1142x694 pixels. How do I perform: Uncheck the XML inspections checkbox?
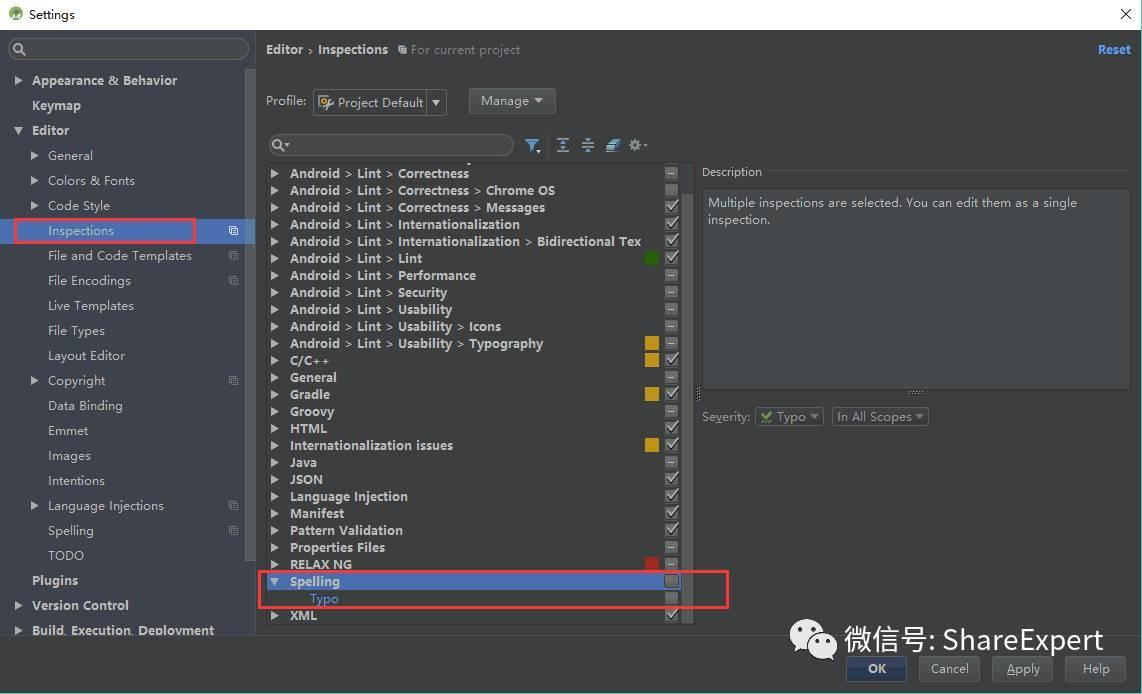(672, 615)
